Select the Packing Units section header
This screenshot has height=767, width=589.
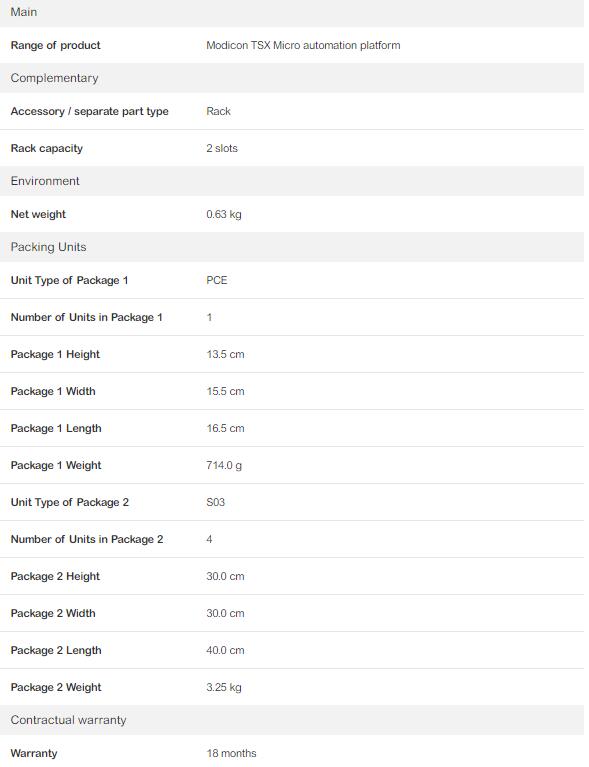click(x=292, y=247)
